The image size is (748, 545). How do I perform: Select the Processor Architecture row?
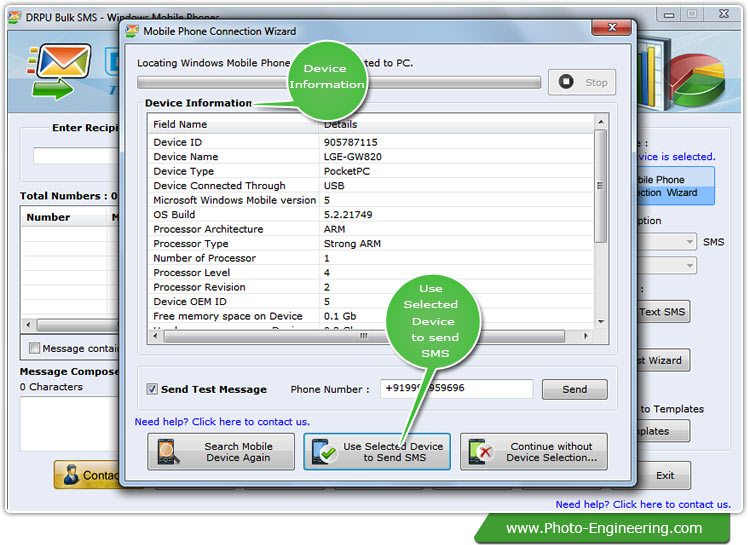(371, 229)
